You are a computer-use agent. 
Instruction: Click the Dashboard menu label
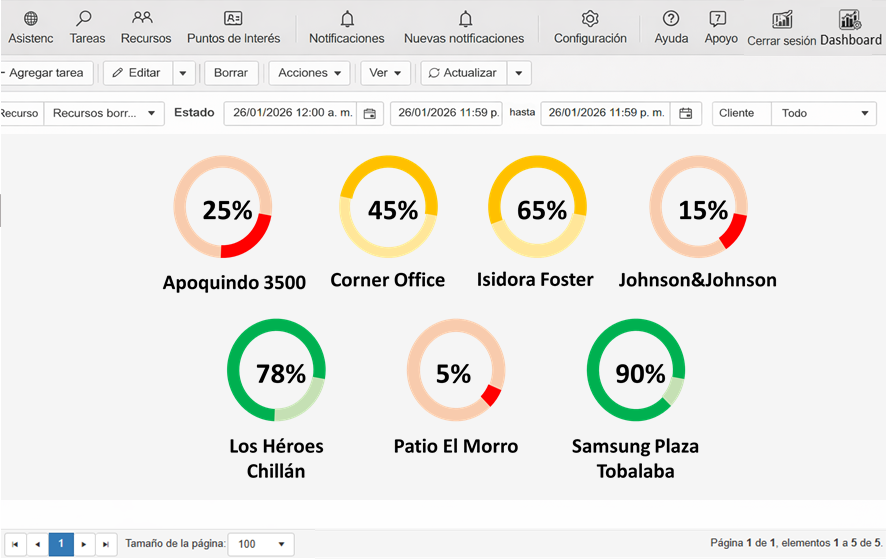click(x=850, y=40)
